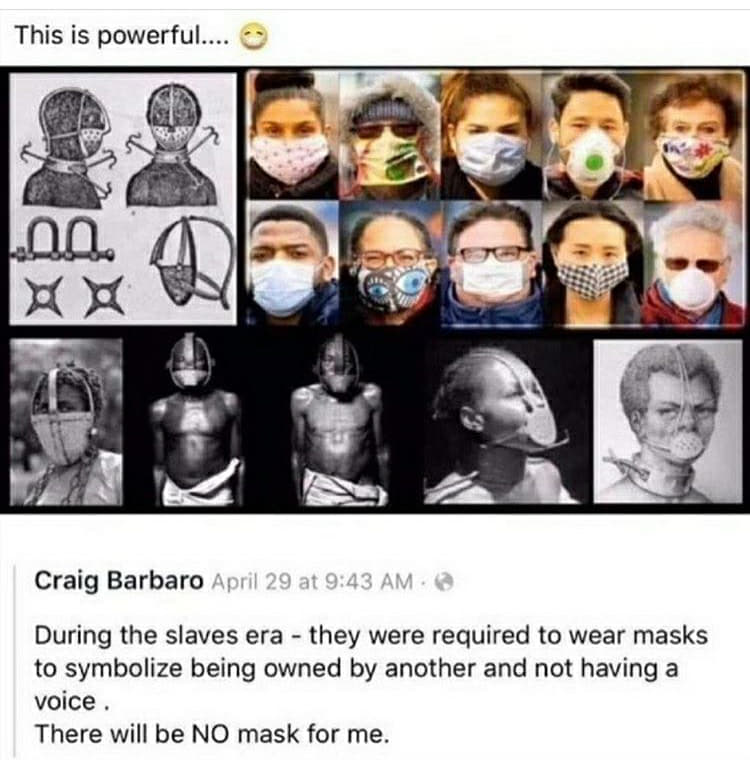Click the side-profile engraved head with iron mask
The height and width of the screenshot is (760, 750).
point(66,147)
